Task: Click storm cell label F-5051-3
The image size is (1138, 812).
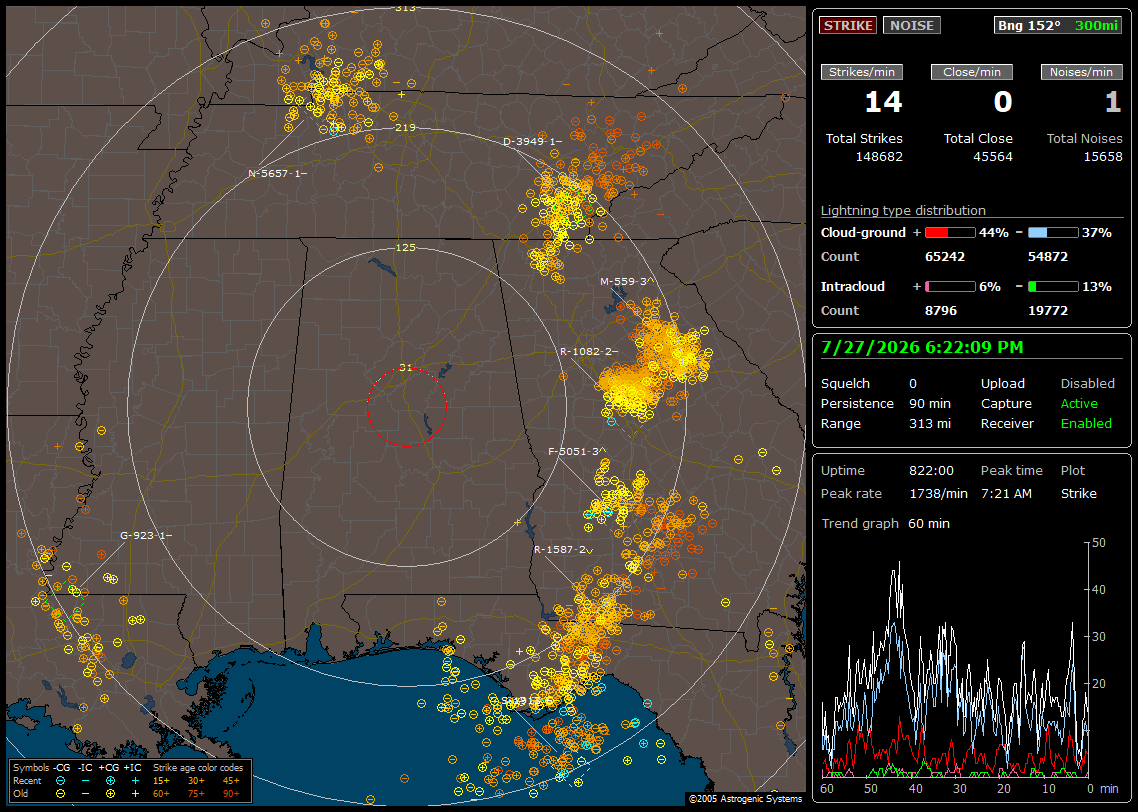Action: [576, 451]
